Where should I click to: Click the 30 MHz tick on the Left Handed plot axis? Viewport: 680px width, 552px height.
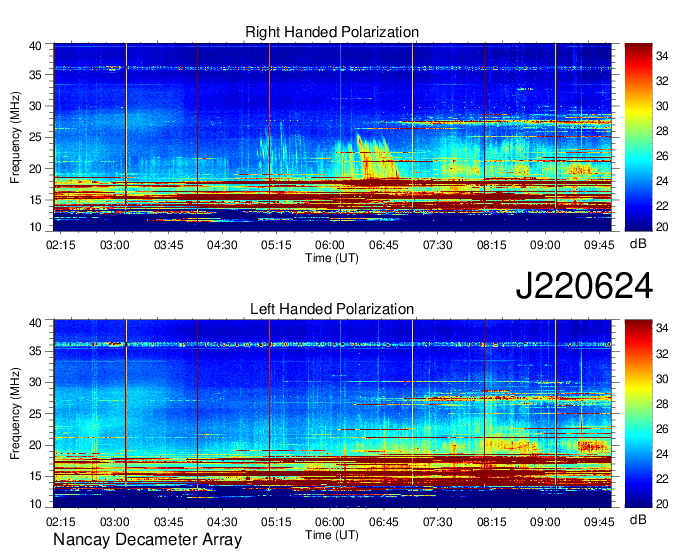point(35,382)
